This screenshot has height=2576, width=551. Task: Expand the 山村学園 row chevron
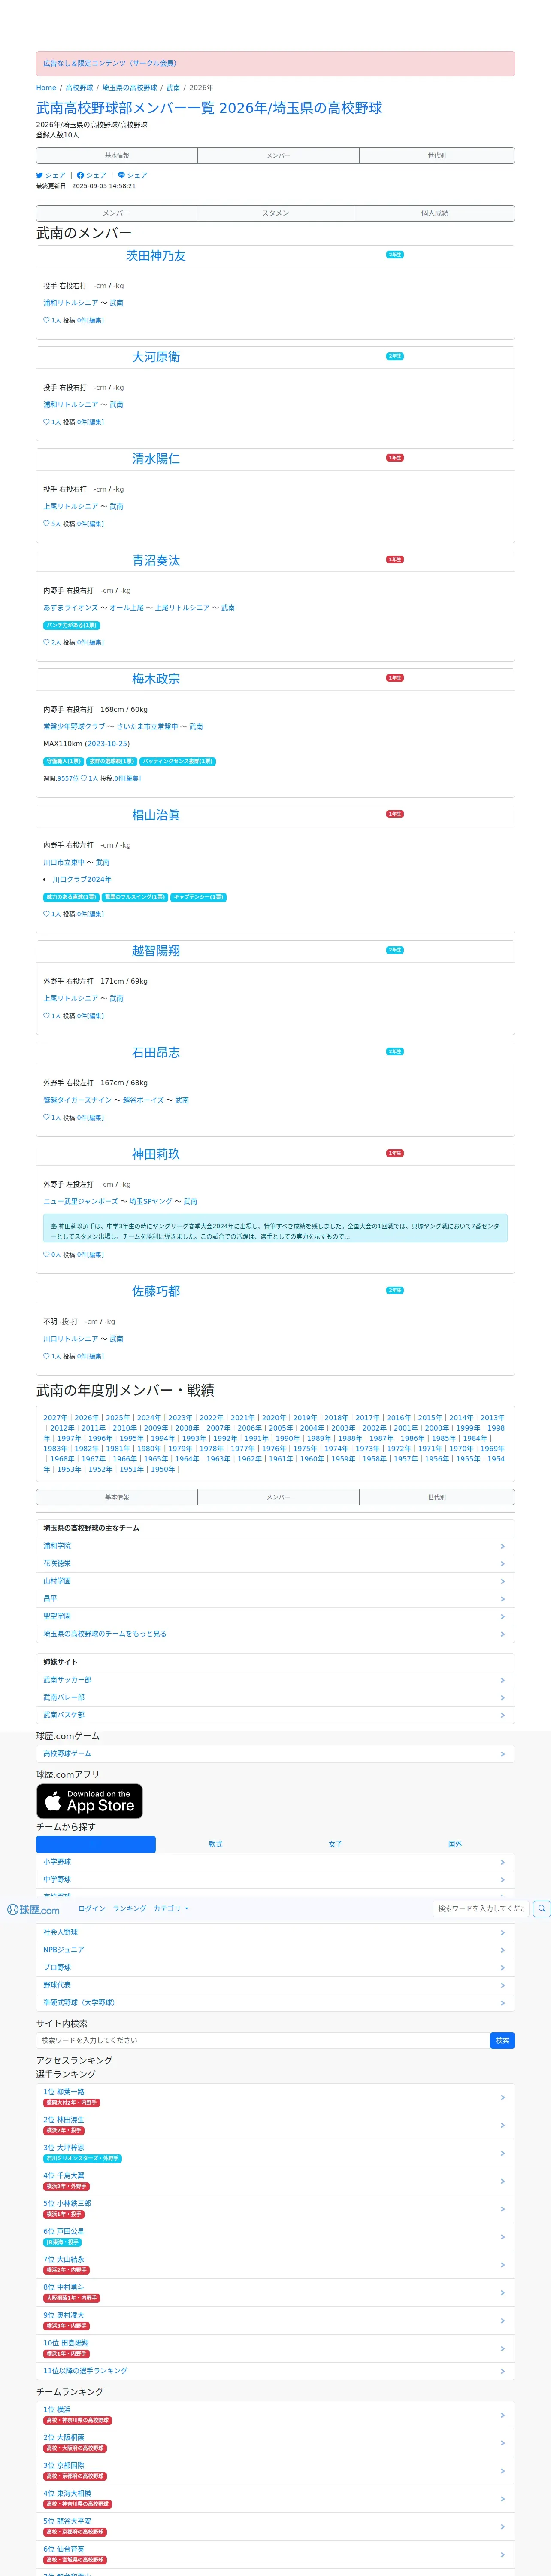coord(502,1581)
